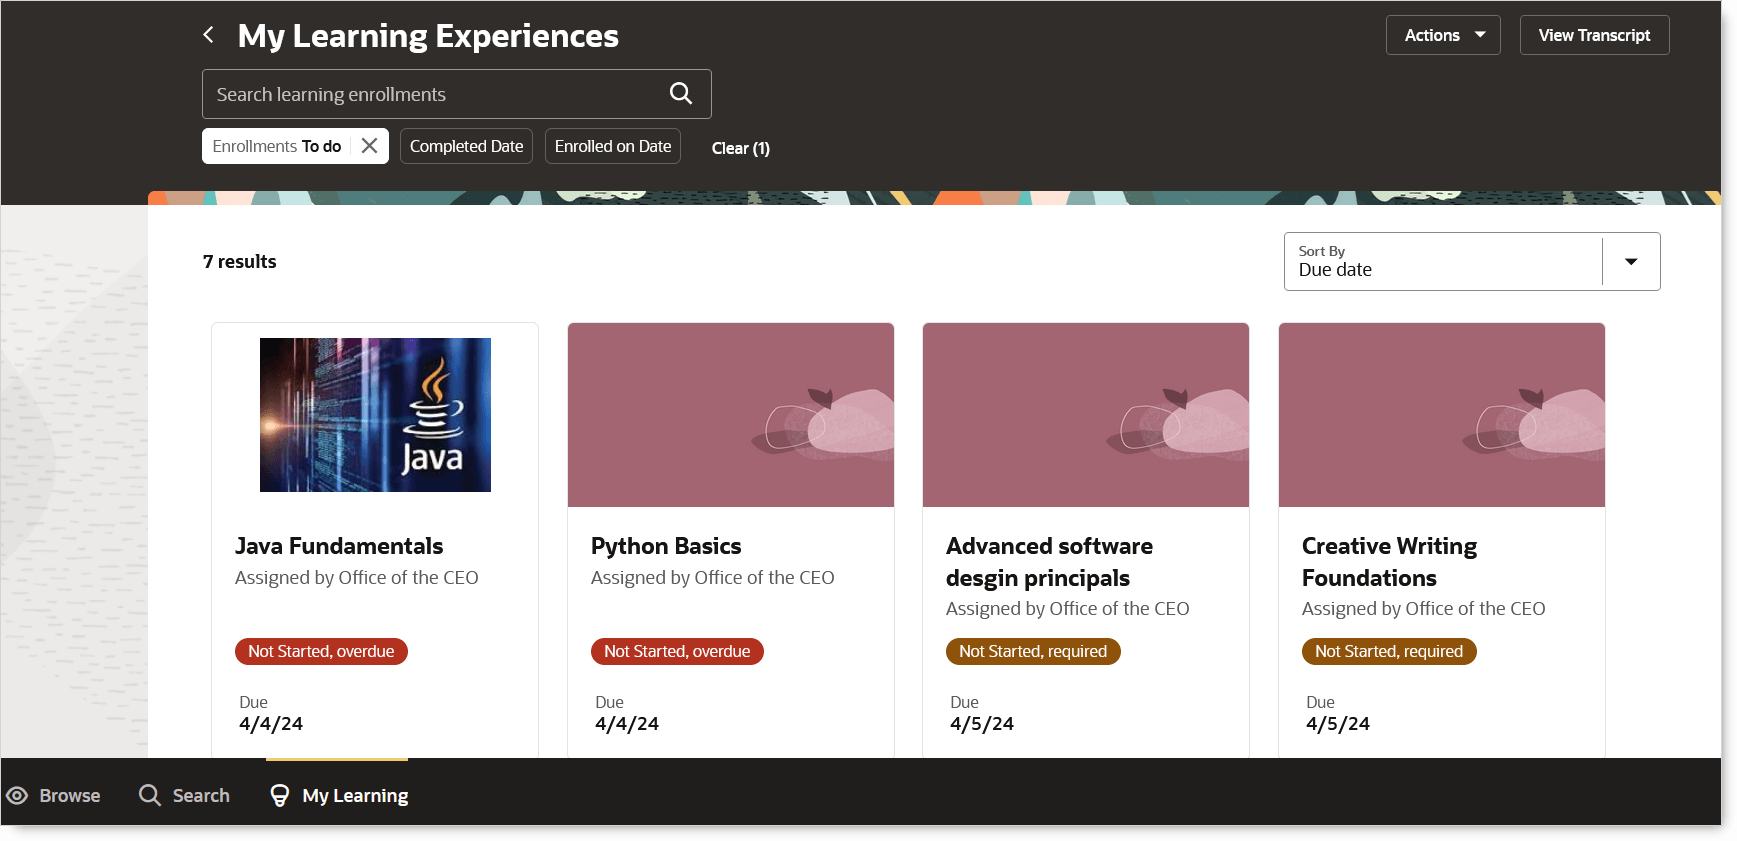Click the My Learning lightbulb icon
The width and height of the screenshot is (1737, 841).
pyautogui.click(x=280, y=796)
